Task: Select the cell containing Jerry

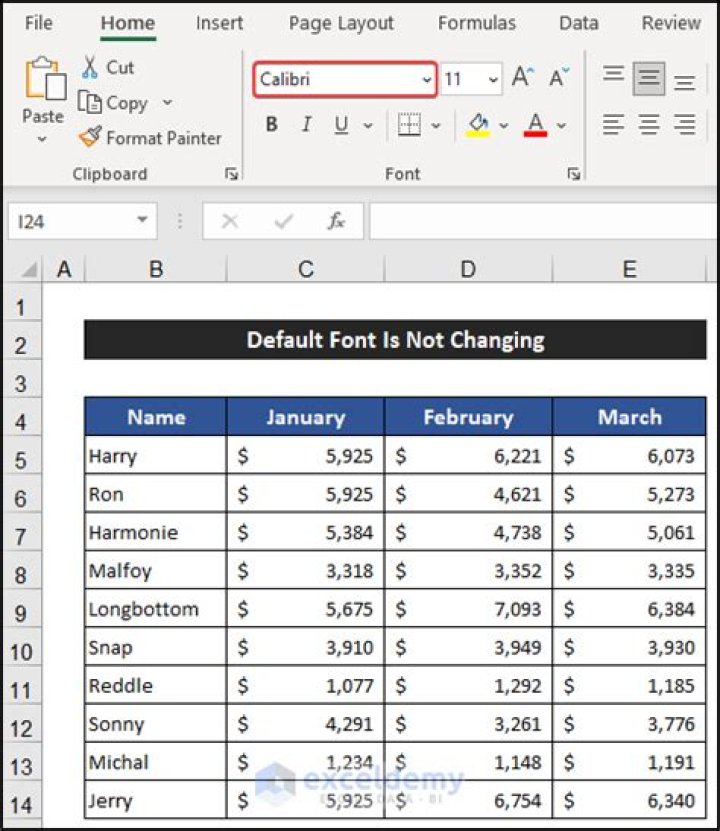Action: (156, 800)
